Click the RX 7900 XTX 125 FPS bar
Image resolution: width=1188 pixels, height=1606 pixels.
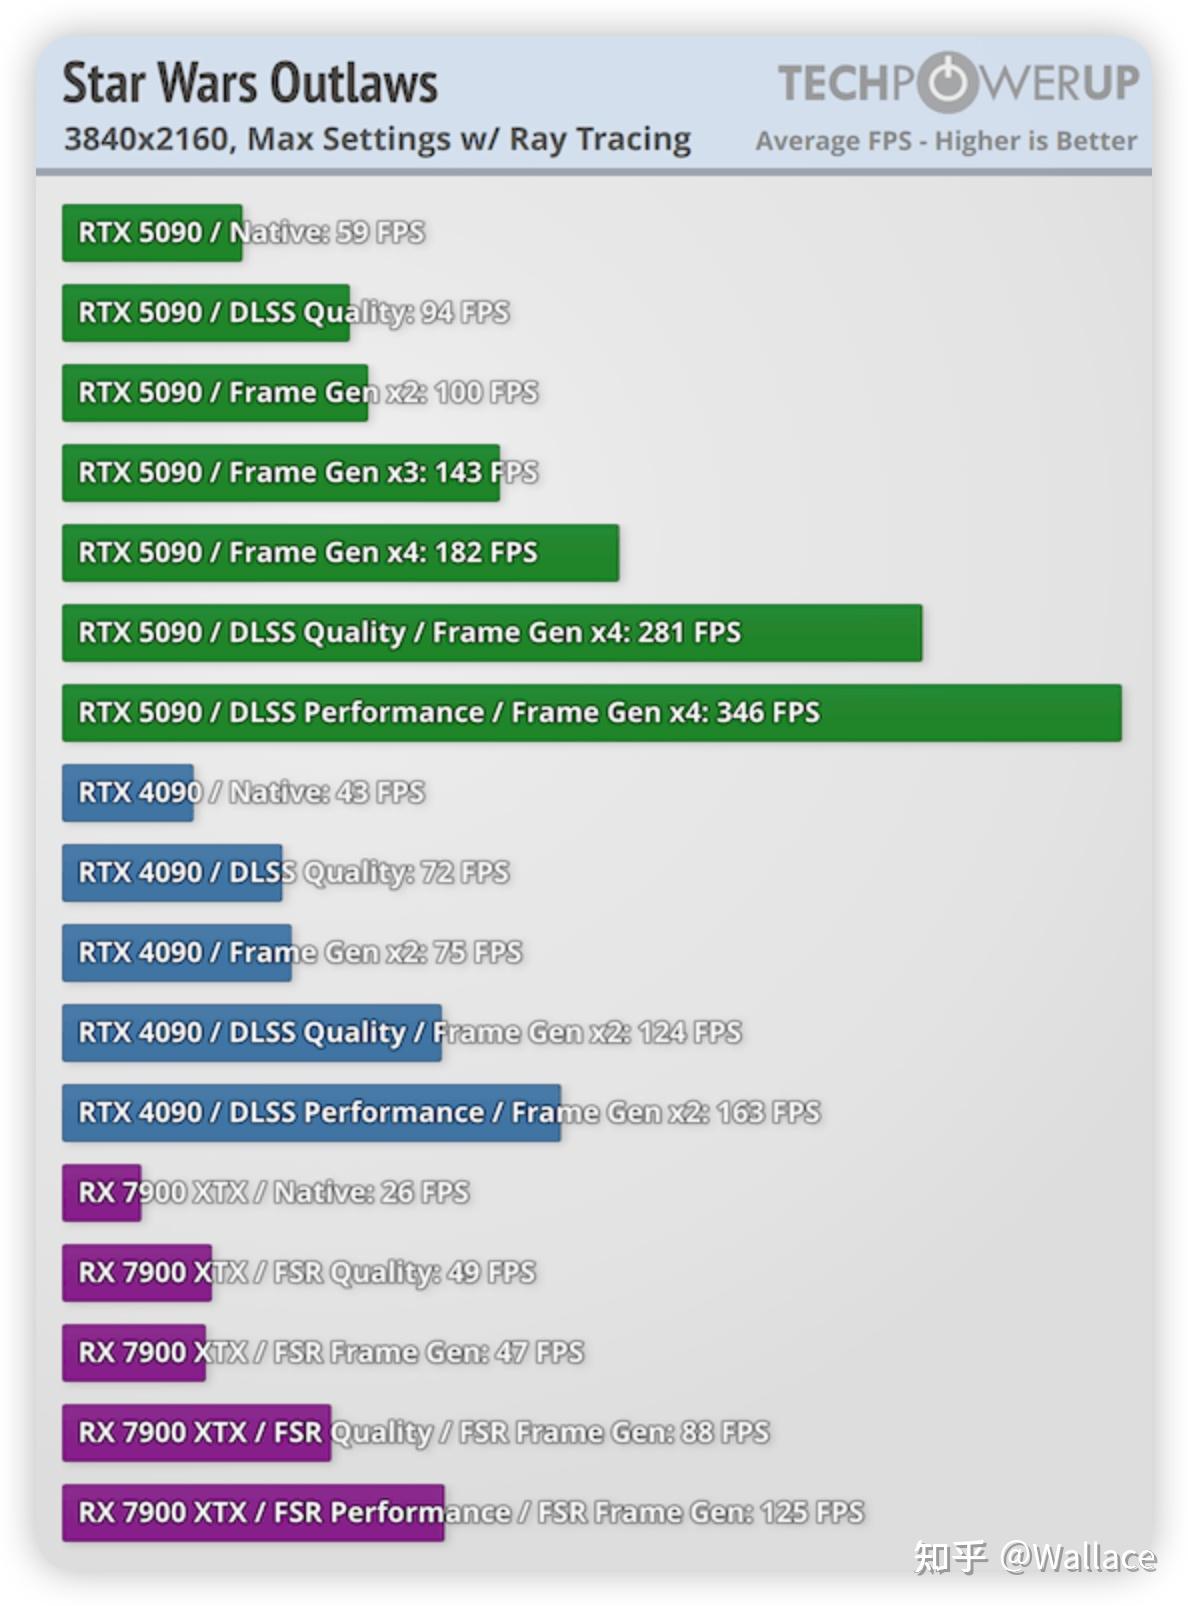tap(253, 1513)
